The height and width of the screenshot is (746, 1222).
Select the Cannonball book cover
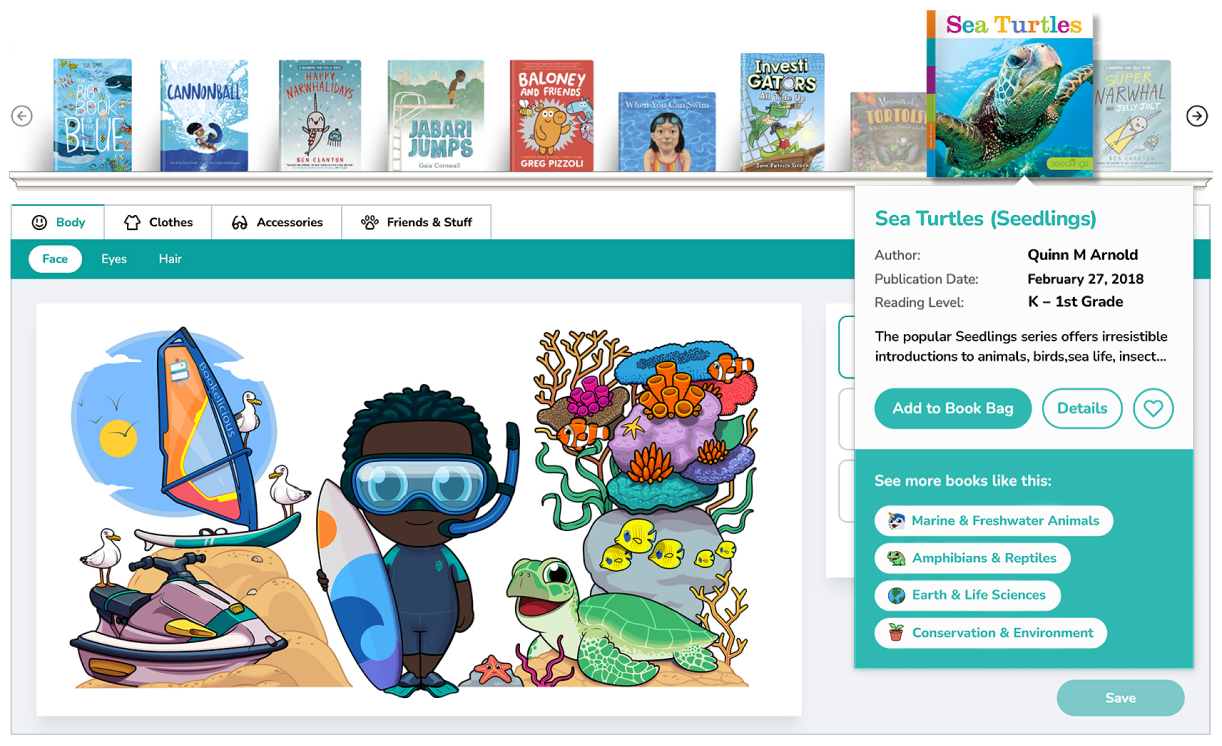click(204, 115)
